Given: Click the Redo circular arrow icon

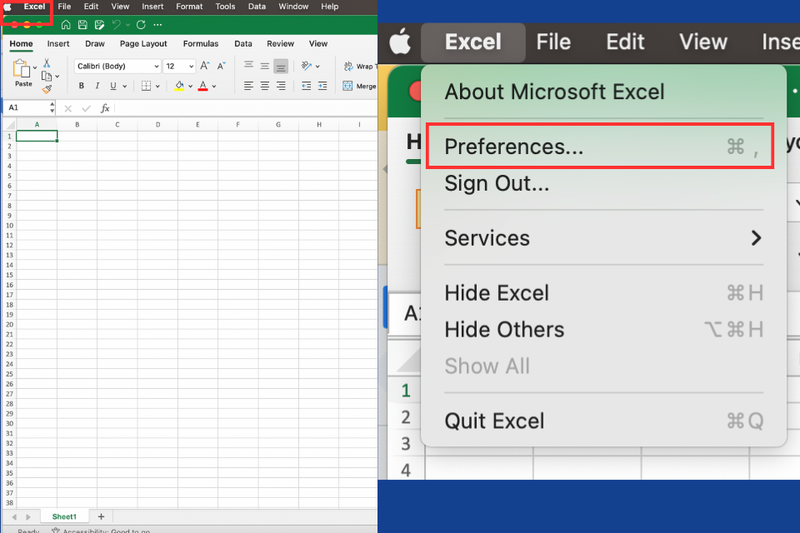Looking at the screenshot, I should [141, 24].
